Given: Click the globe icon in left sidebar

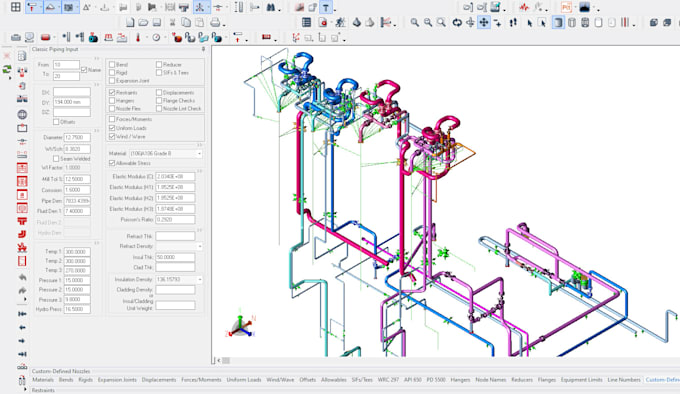Looking at the screenshot, I should (22, 114).
